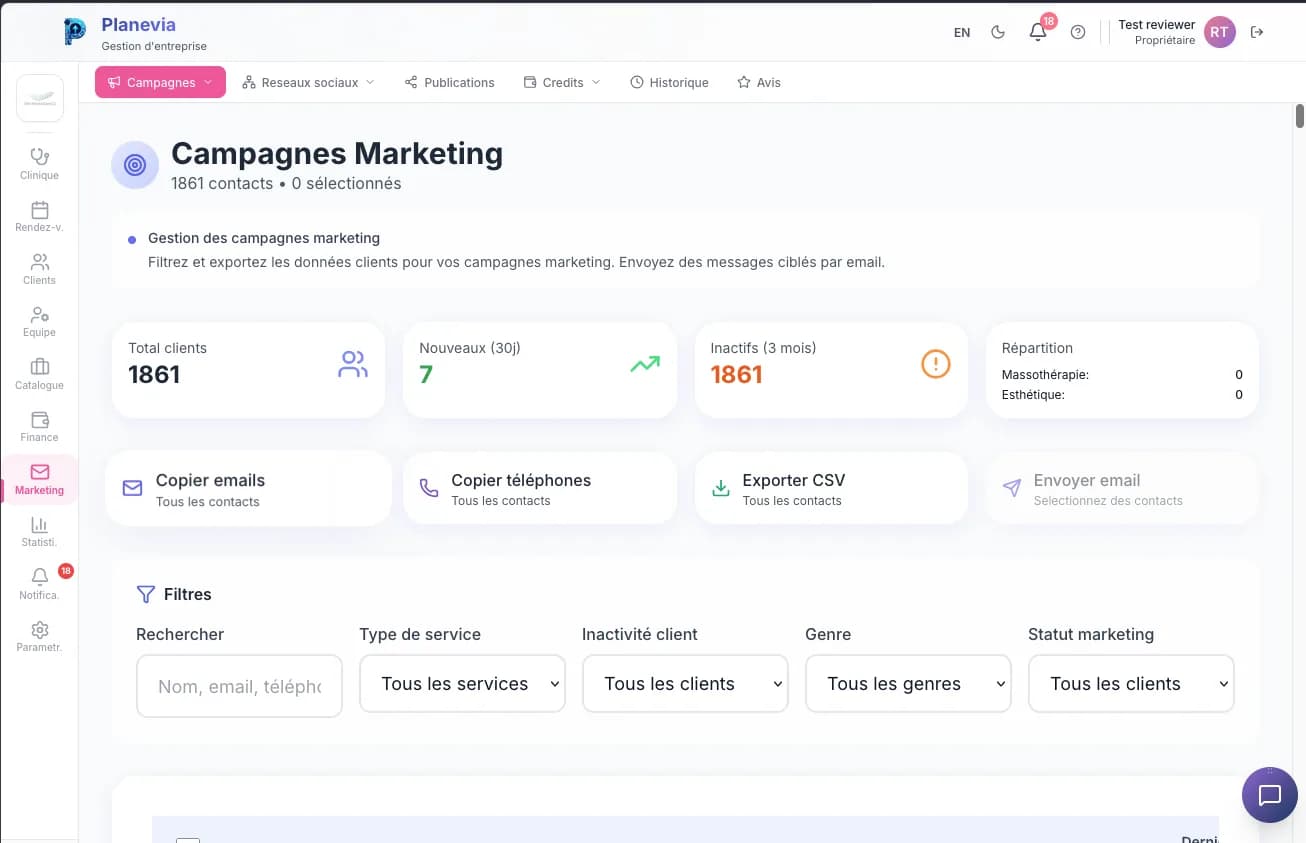Open the Historique tab

pos(669,82)
